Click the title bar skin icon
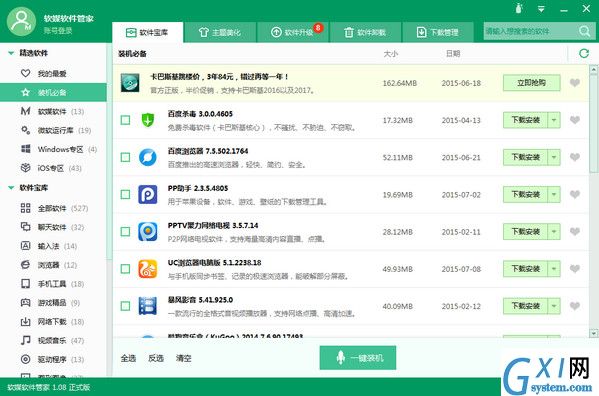Screen dimensions: 599x396 519,8
